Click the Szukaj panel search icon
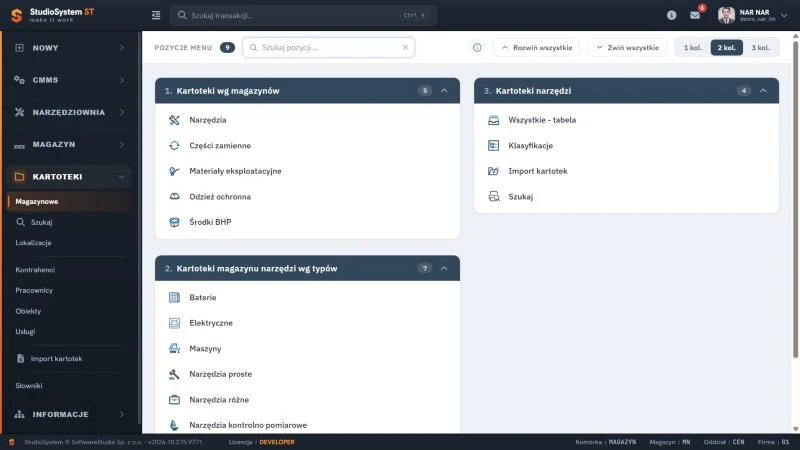This screenshot has height=450, width=800. [x=493, y=196]
